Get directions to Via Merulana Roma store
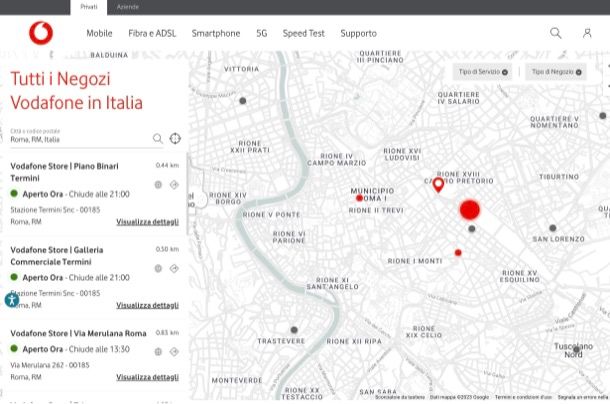 174,351
